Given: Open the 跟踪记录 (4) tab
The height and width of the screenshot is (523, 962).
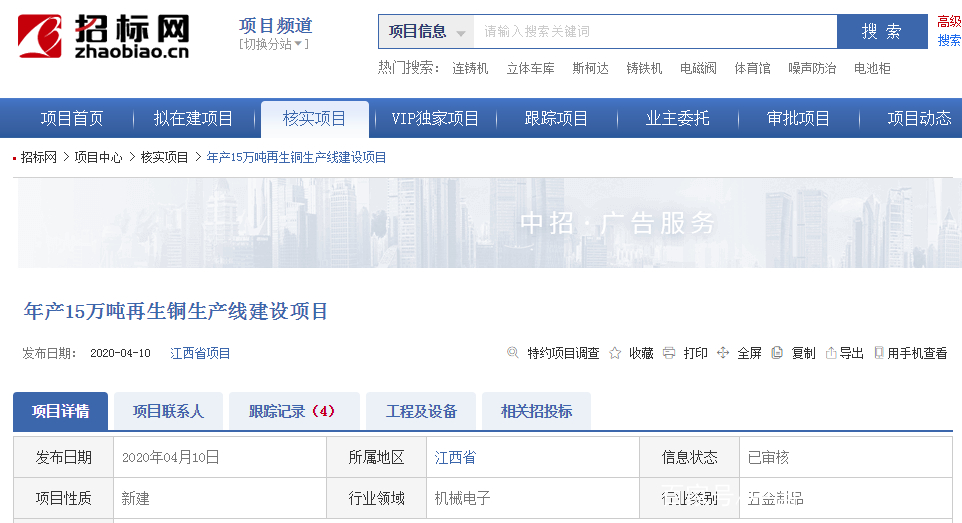Looking at the screenshot, I should [x=292, y=411].
